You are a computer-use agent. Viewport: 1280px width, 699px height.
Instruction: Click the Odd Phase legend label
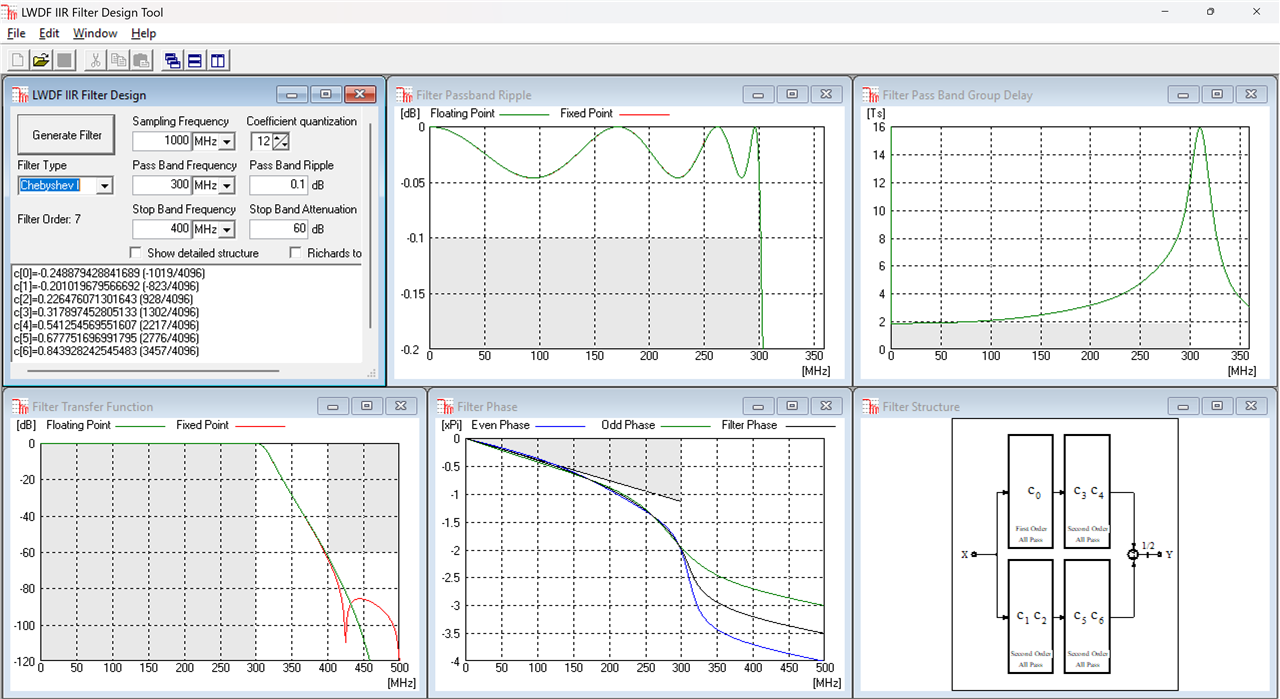[x=628, y=425]
